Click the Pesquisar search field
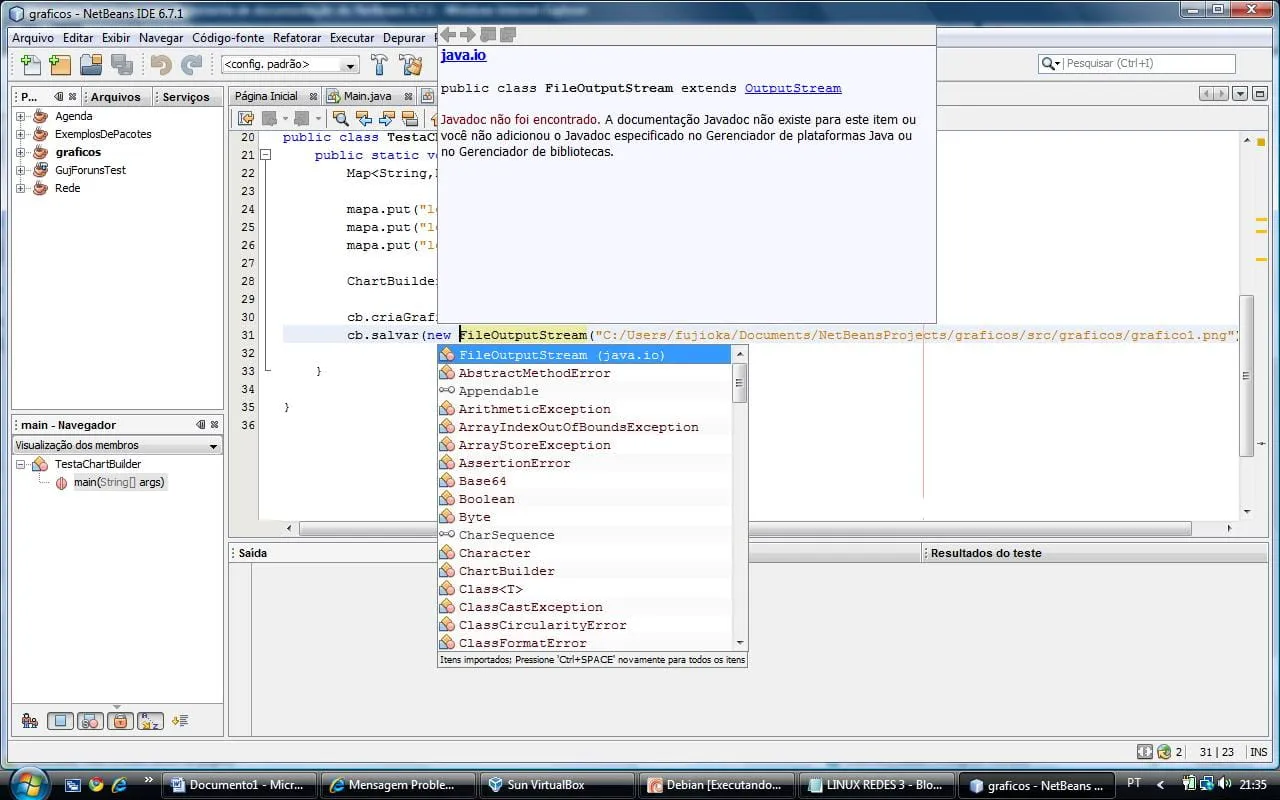 1148,64
